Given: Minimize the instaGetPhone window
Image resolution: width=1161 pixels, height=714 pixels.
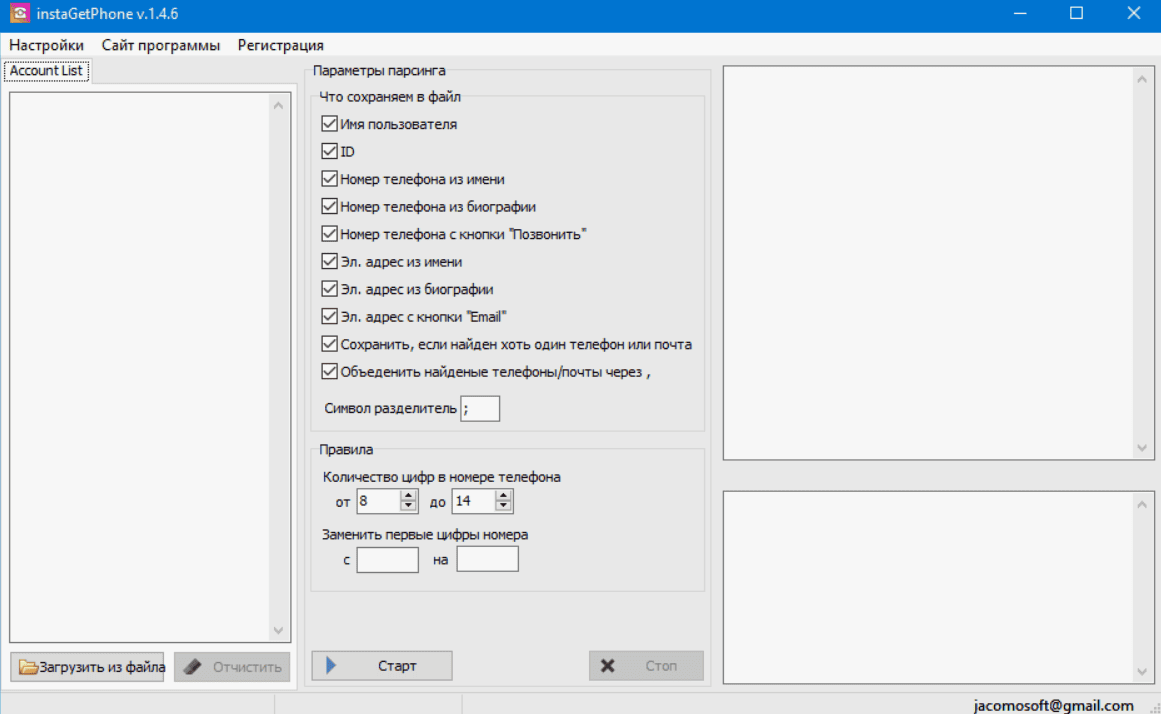Looking at the screenshot, I should coord(1020,13).
